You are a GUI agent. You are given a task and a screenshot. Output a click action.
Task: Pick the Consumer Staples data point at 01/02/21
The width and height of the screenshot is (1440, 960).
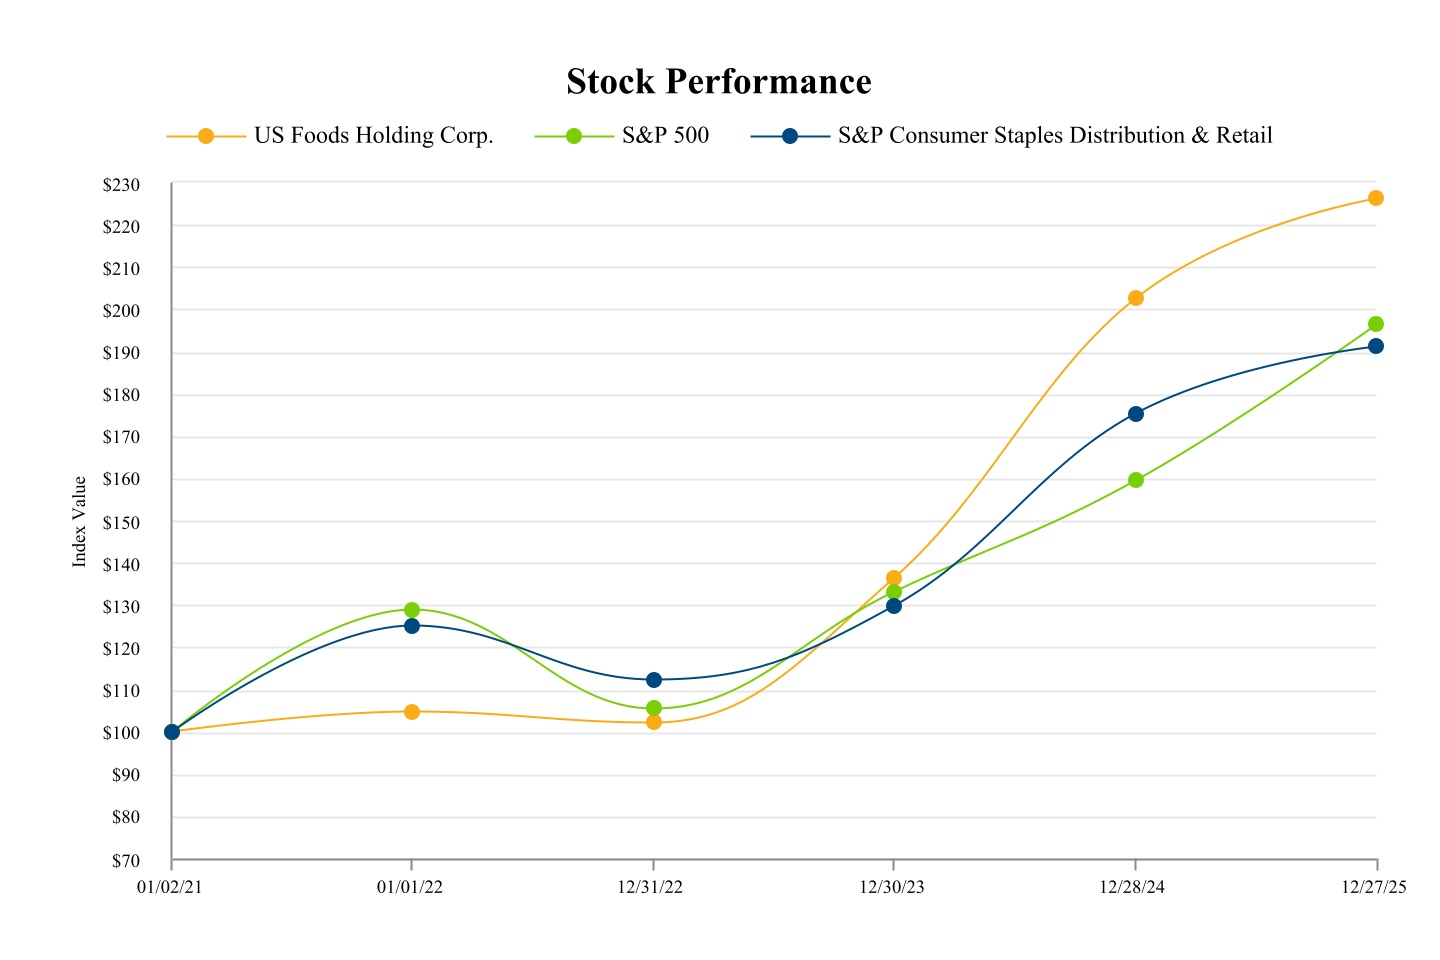(x=172, y=732)
